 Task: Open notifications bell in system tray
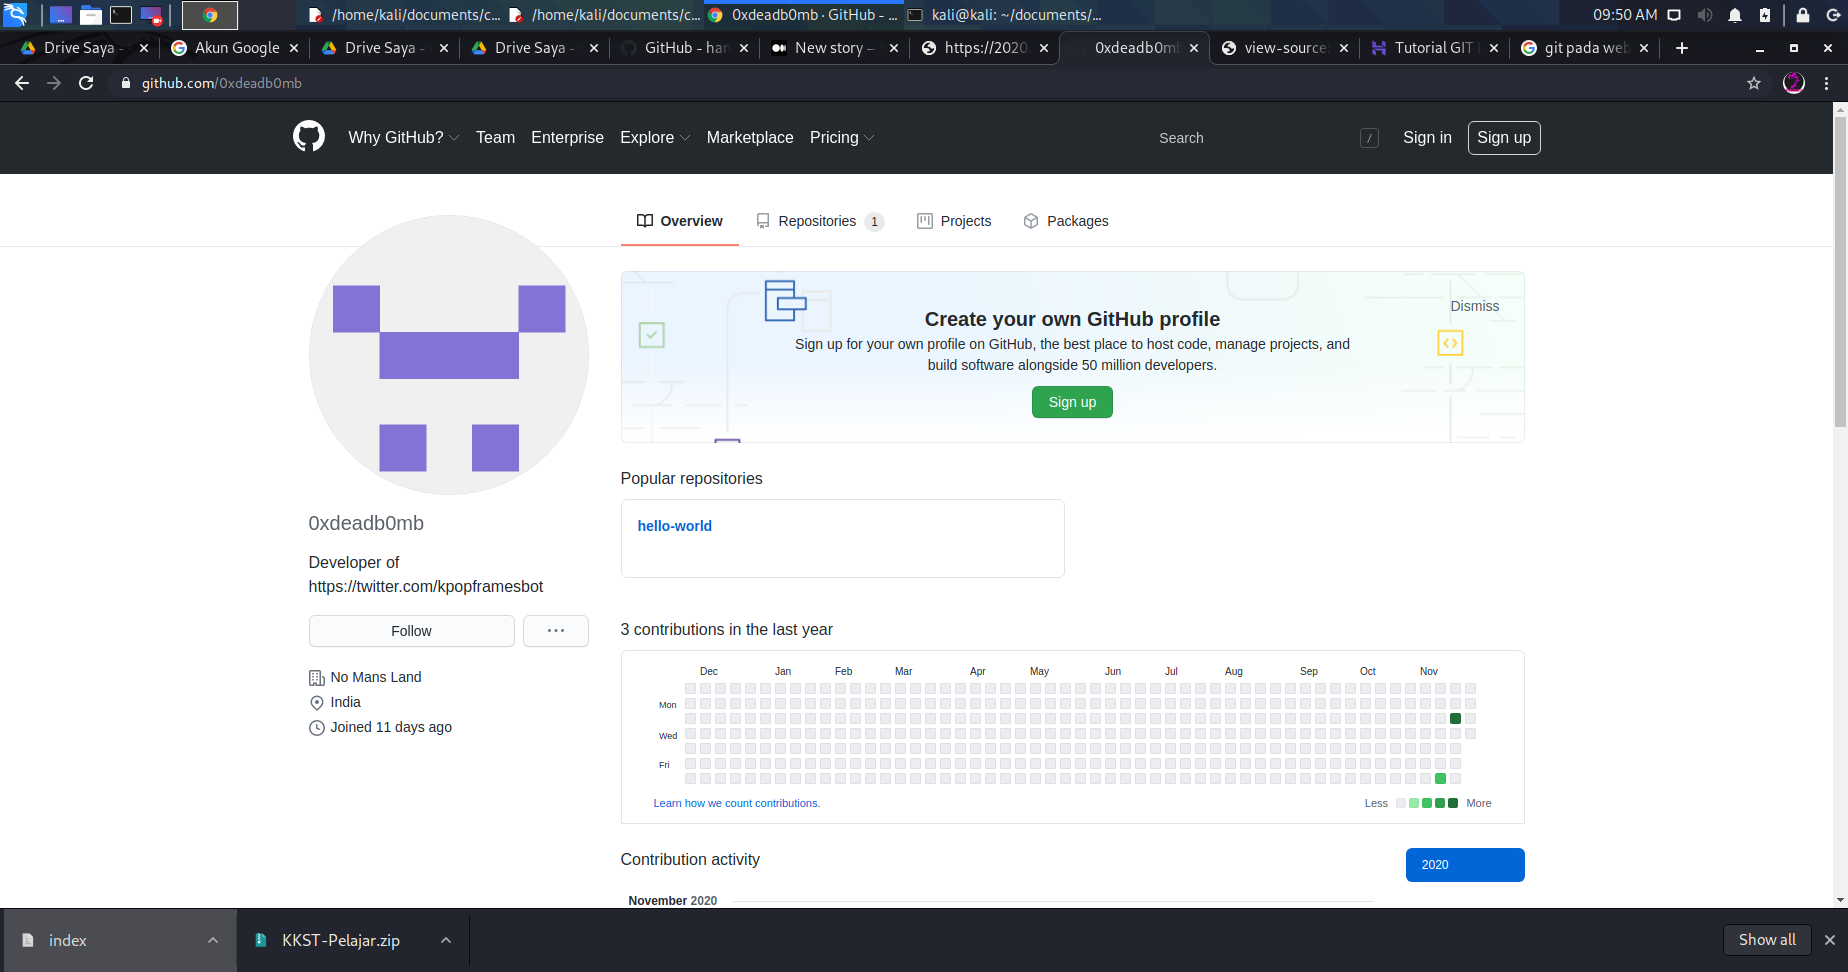pyautogui.click(x=1735, y=15)
